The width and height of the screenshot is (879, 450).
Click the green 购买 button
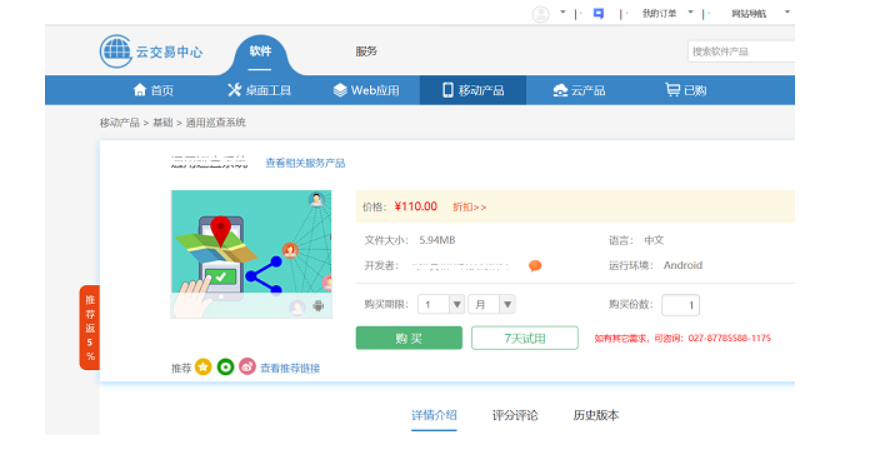pyautogui.click(x=409, y=338)
